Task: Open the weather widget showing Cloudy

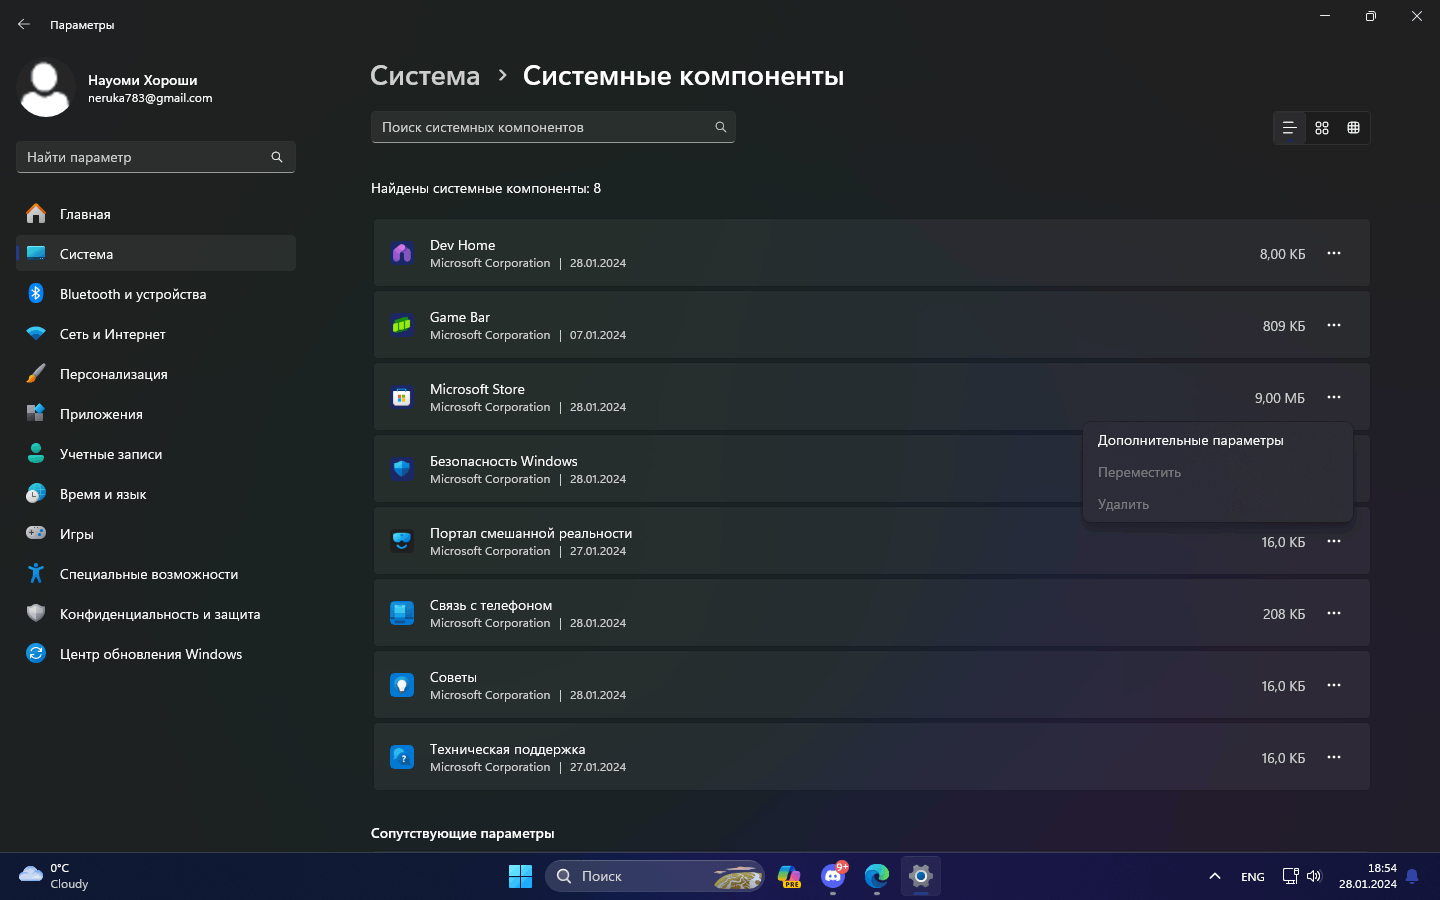Action: pyautogui.click(x=55, y=876)
